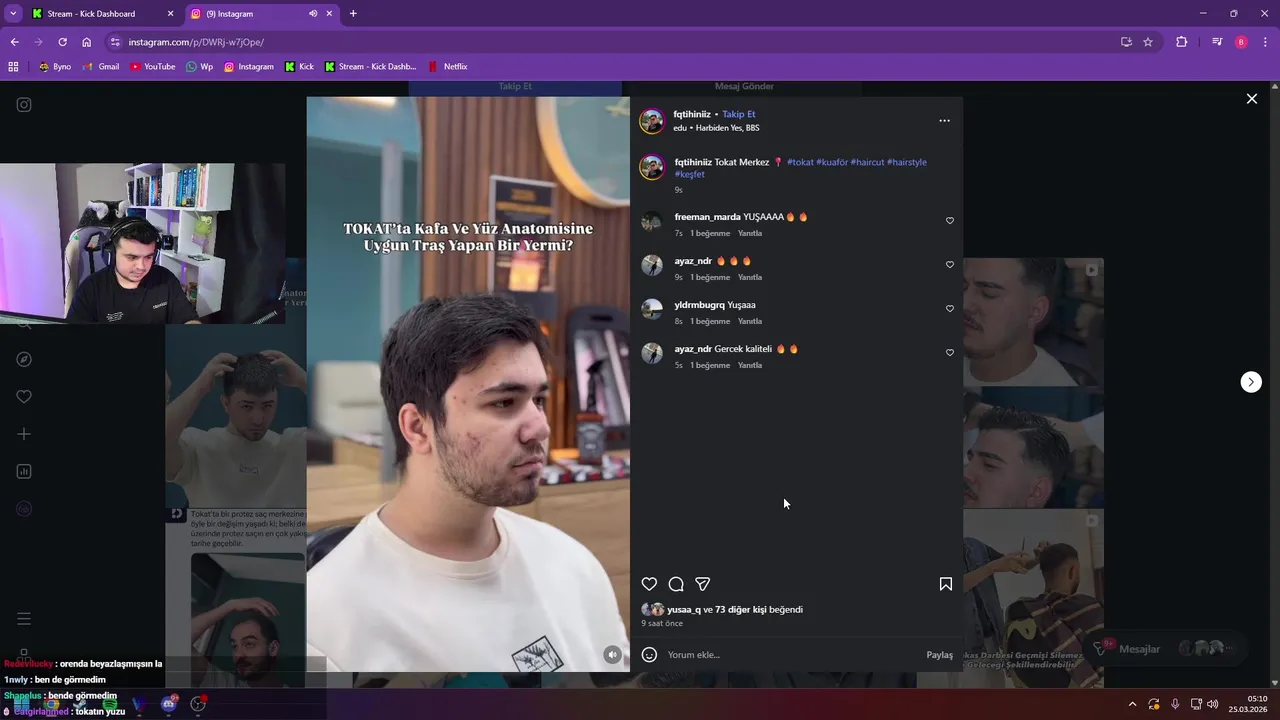Image resolution: width=1280 pixels, height=720 pixels.
Task: Open fqtihiniiz avatar in post header
Action: [x=652, y=121]
